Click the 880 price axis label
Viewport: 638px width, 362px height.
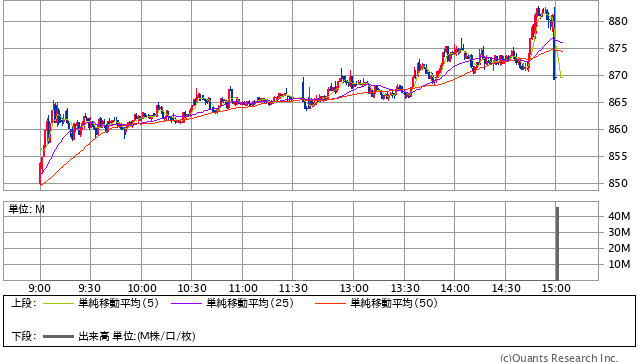[x=618, y=21]
